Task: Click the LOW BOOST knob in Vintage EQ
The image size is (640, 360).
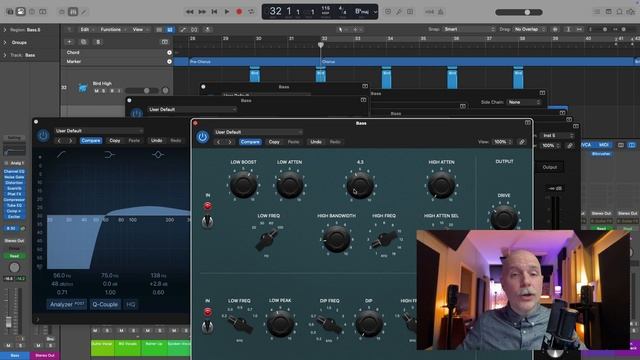Action: coord(244,185)
